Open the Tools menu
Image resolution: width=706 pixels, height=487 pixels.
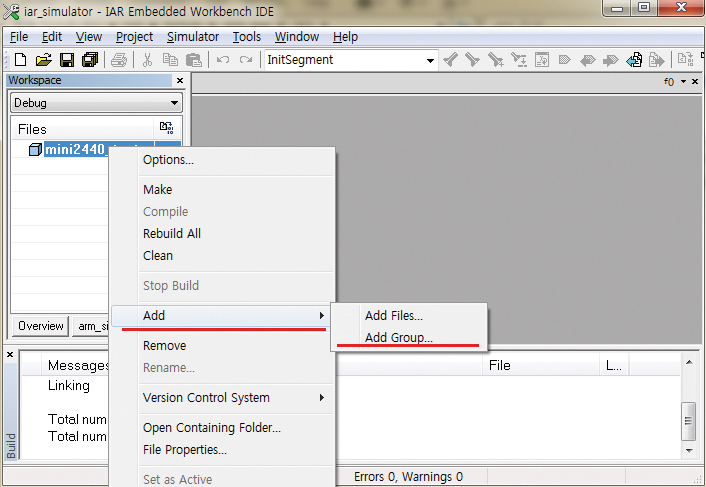point(247,37)
